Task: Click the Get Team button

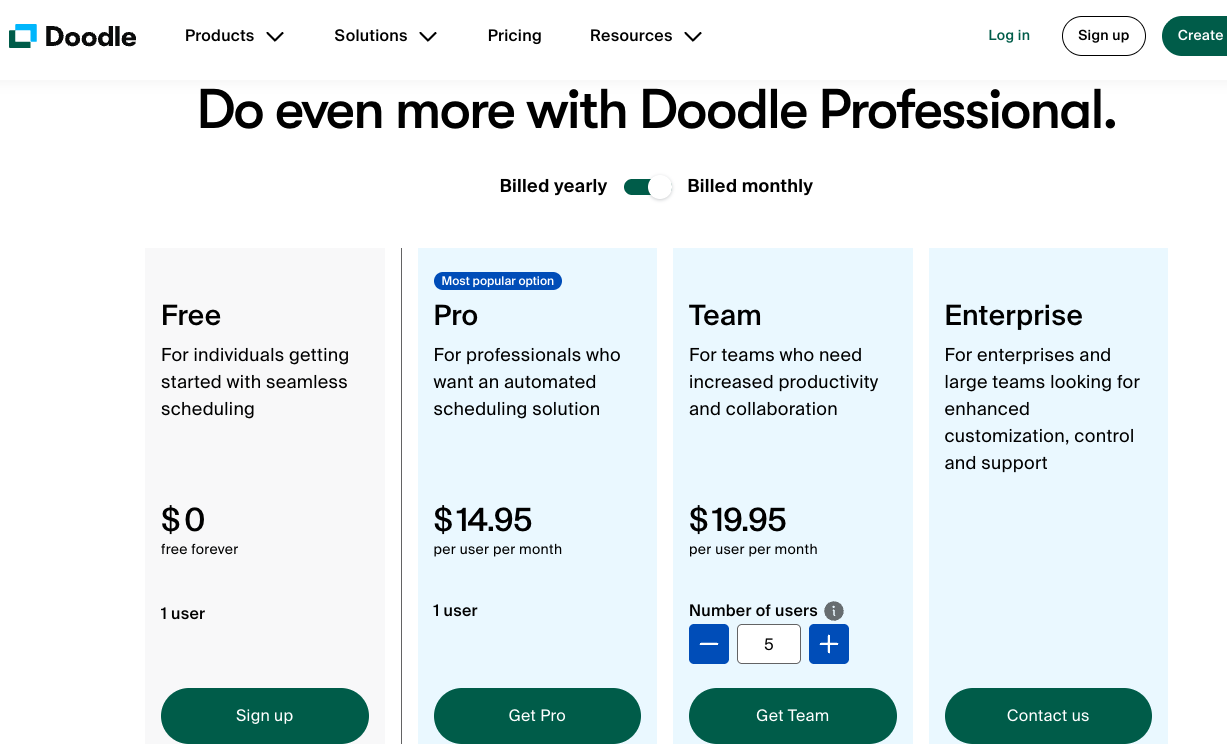Action: 792,715
